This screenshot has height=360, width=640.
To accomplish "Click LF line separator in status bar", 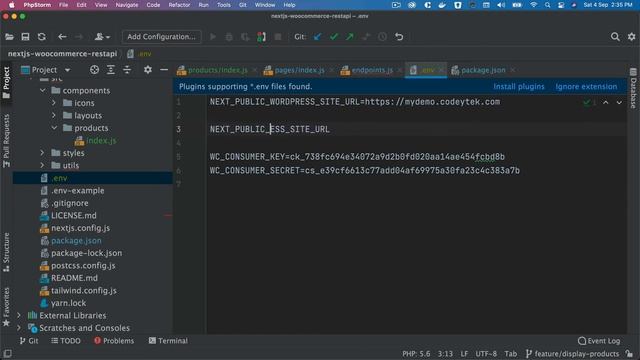I will coord(464,353).
